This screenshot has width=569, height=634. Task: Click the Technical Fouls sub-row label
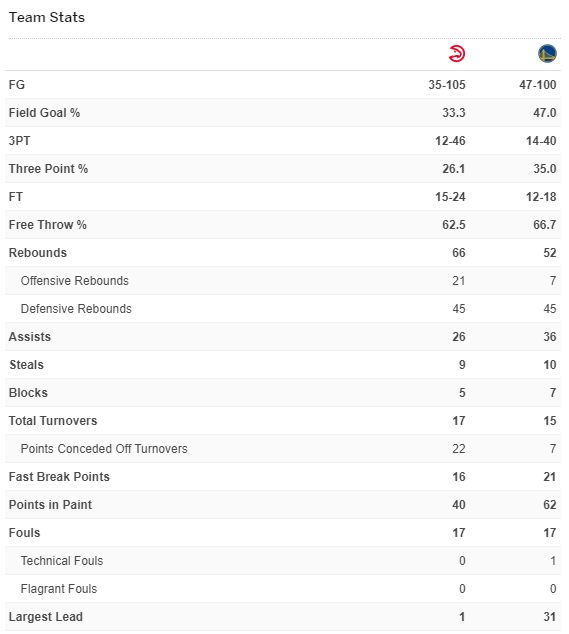(x=62, y=561)
